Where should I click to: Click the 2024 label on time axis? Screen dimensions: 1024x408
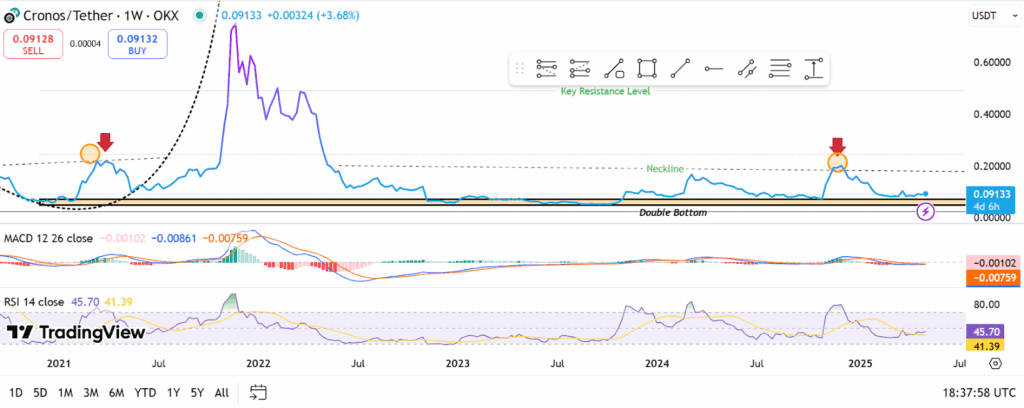coord(656,362)
